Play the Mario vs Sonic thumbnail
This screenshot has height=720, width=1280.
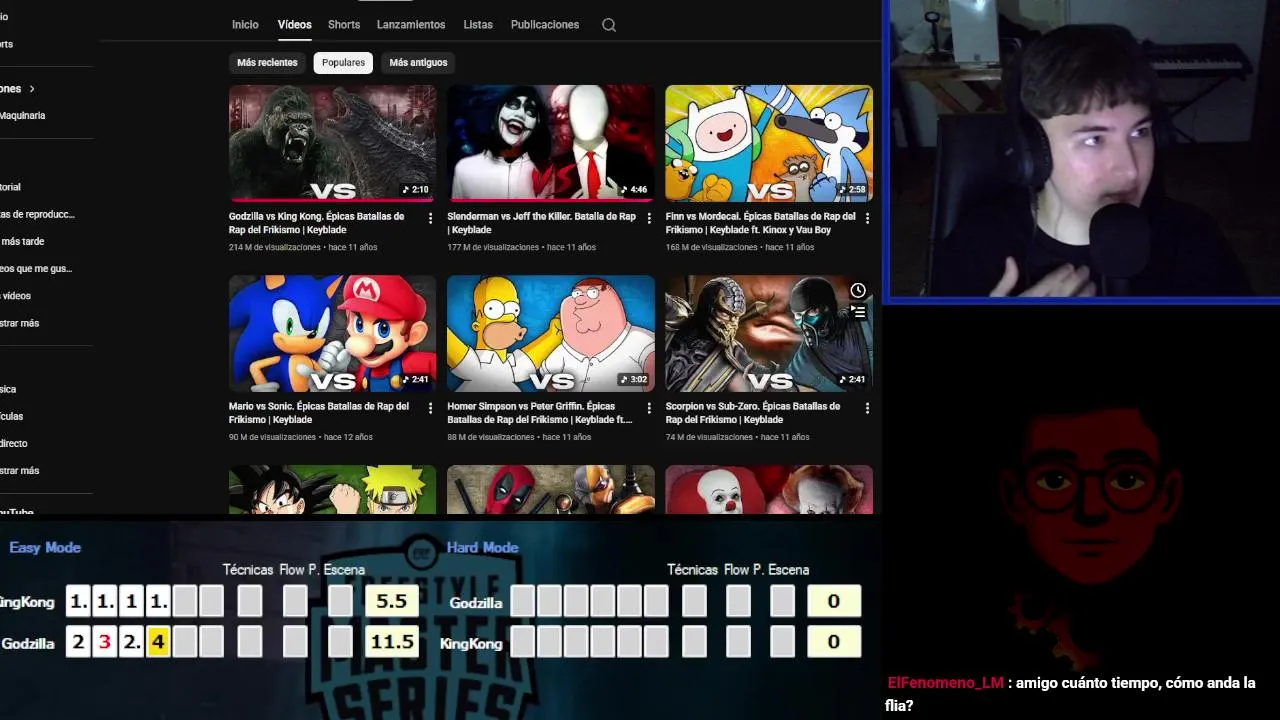(332, 333)
